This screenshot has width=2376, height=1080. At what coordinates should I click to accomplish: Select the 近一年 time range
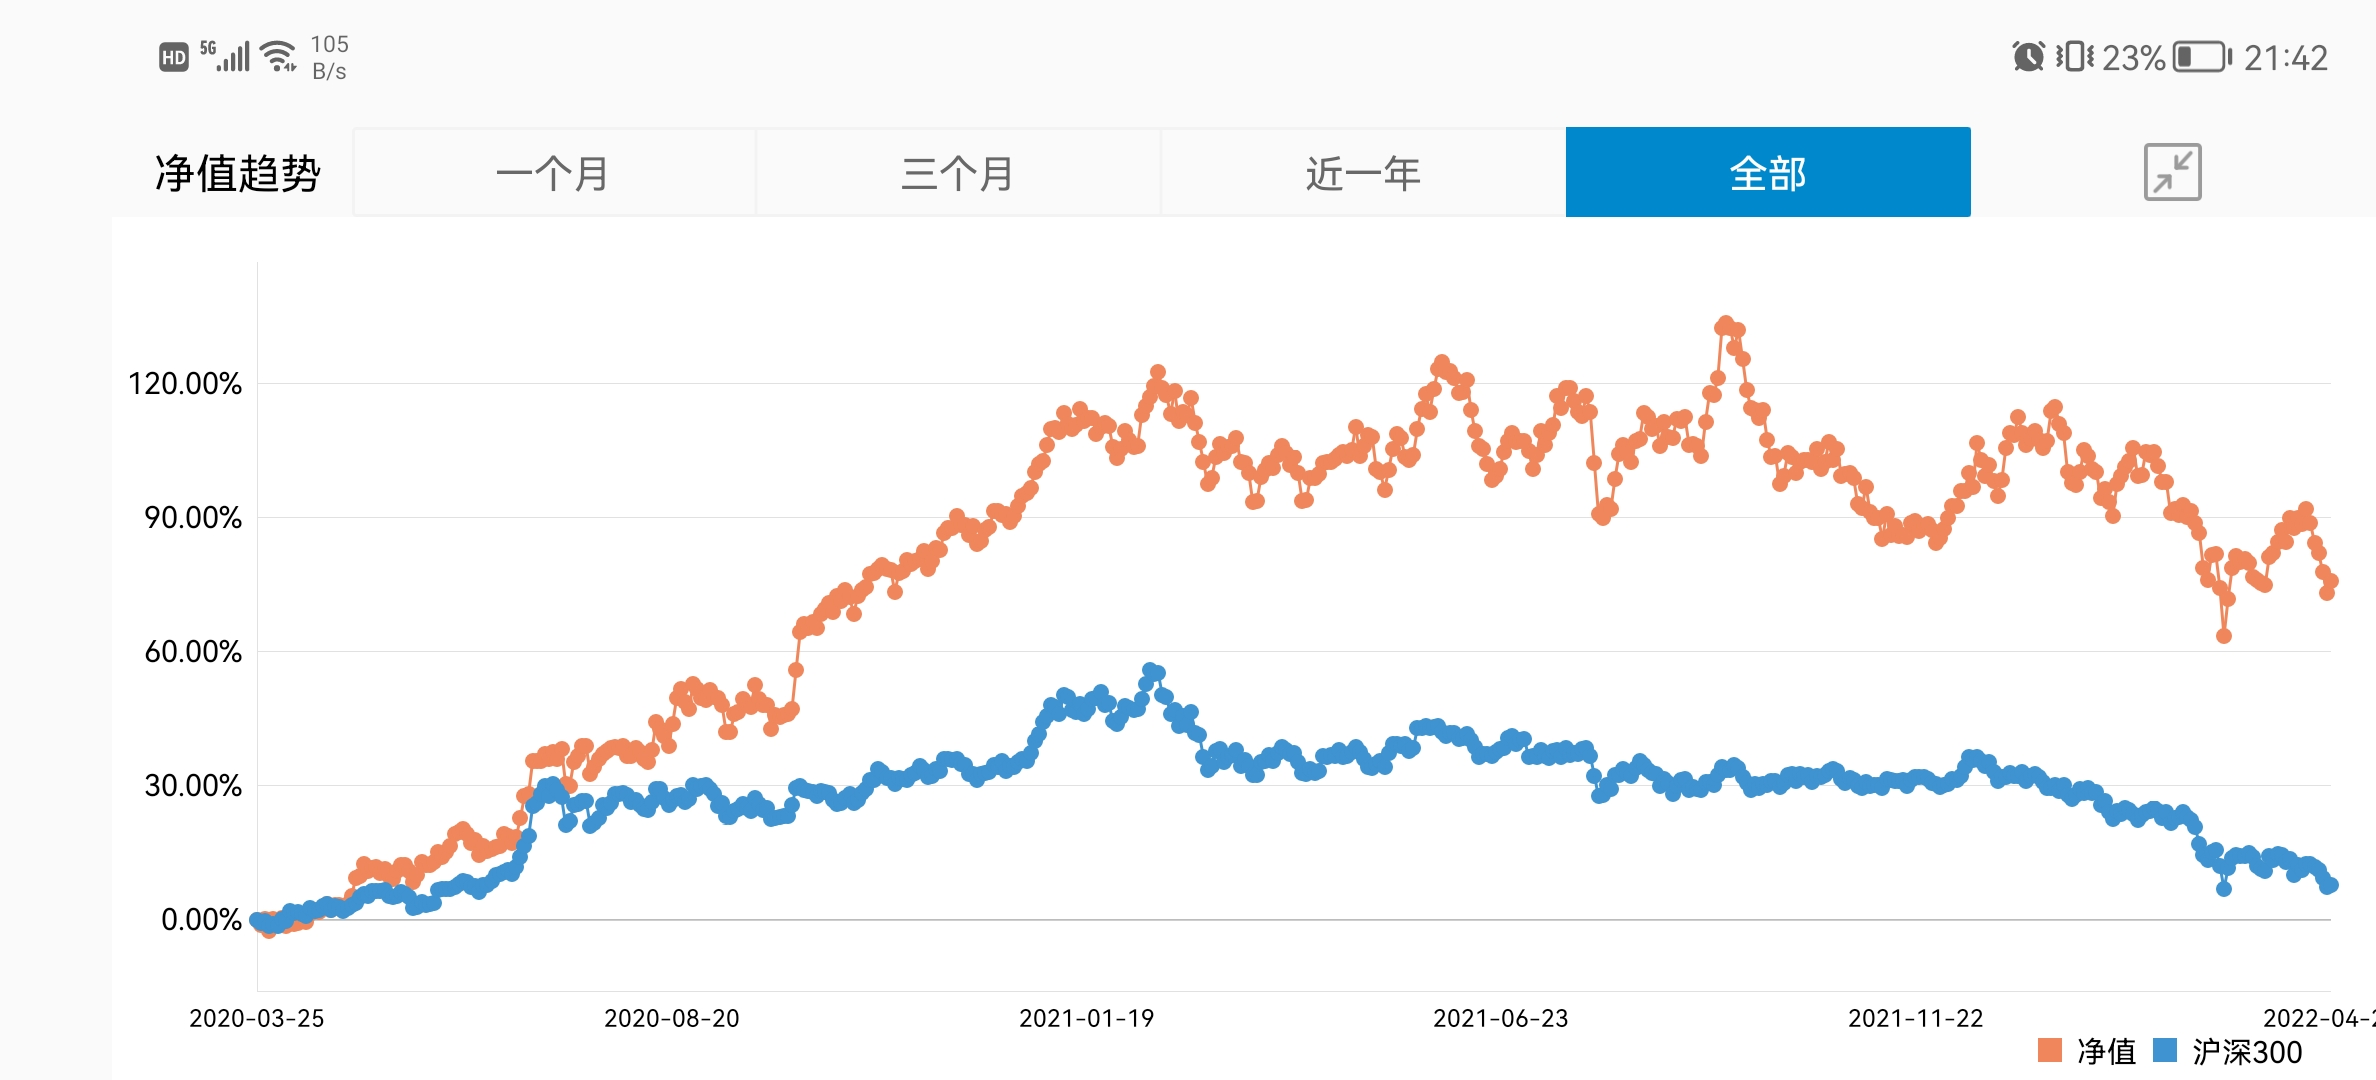pyautogui.click(x=1363, y=173)
